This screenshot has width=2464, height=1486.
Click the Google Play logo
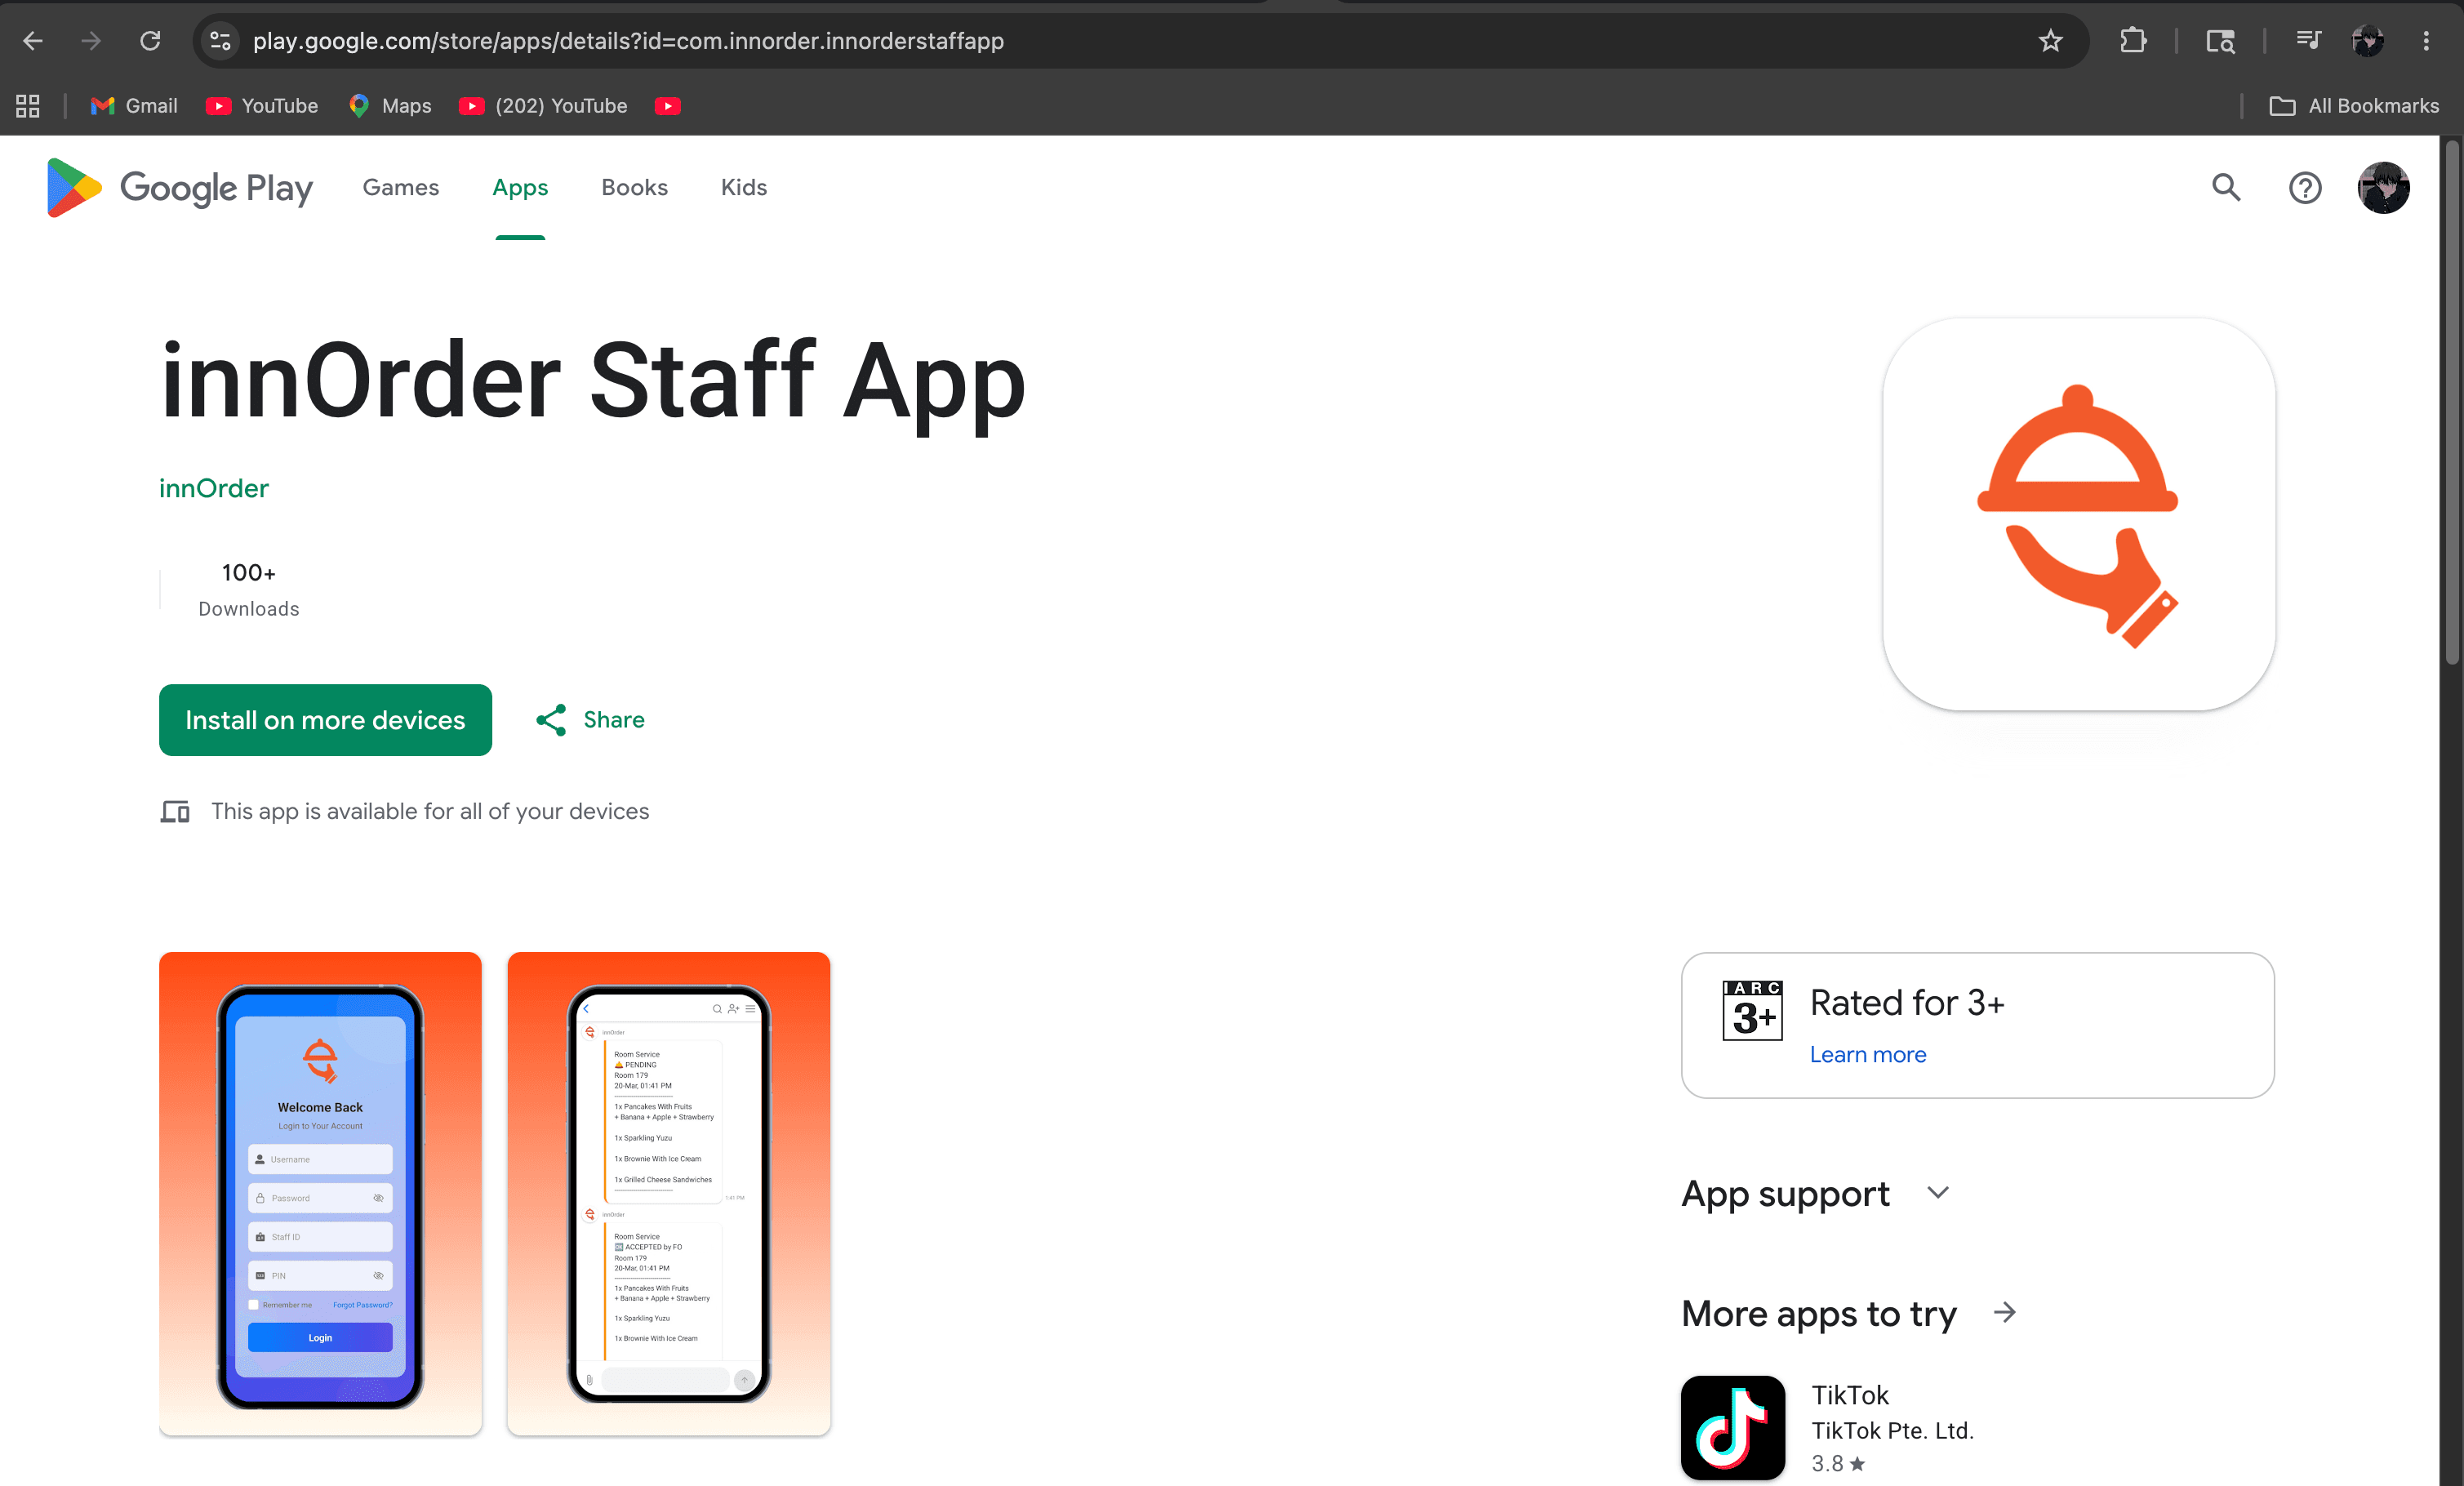click(180, 188)
